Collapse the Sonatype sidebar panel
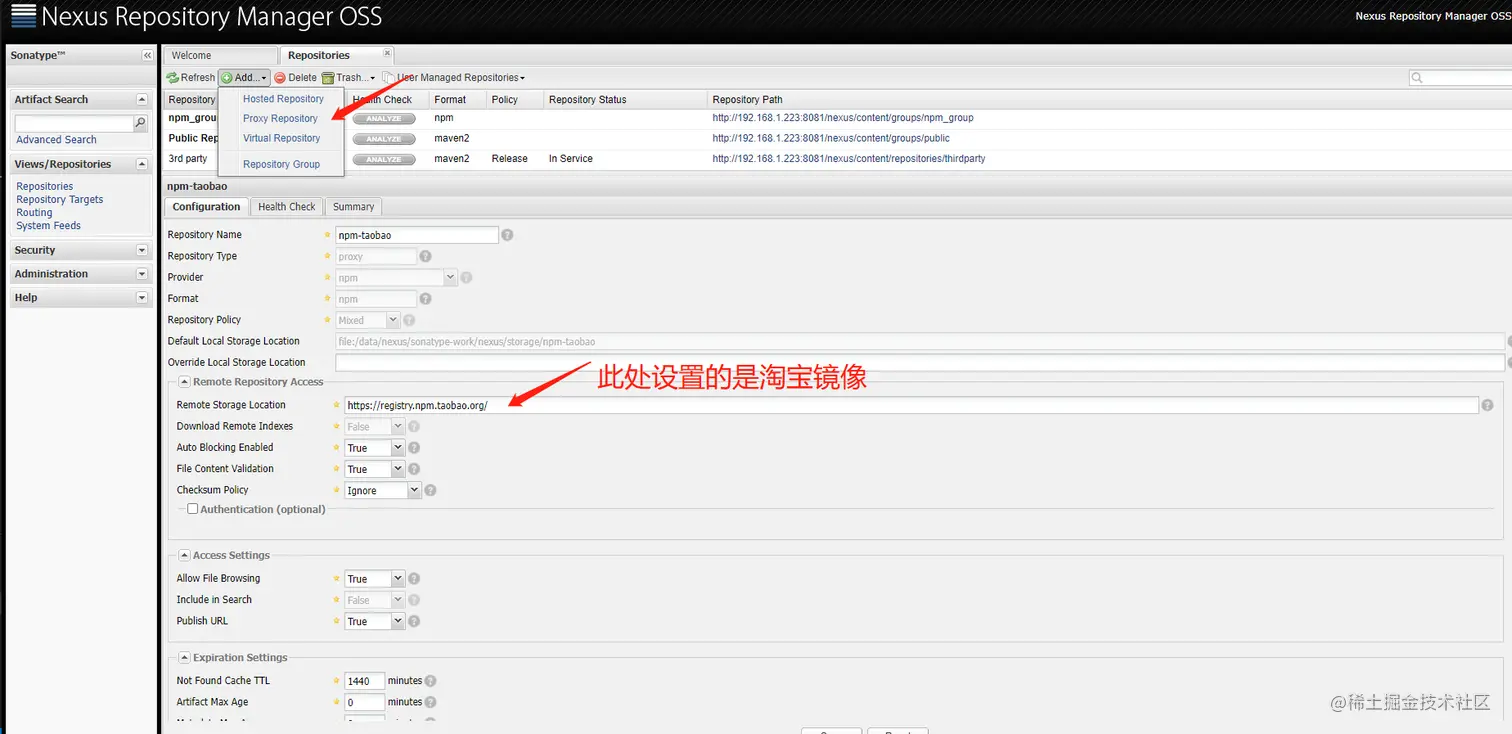 coord(147,56)
